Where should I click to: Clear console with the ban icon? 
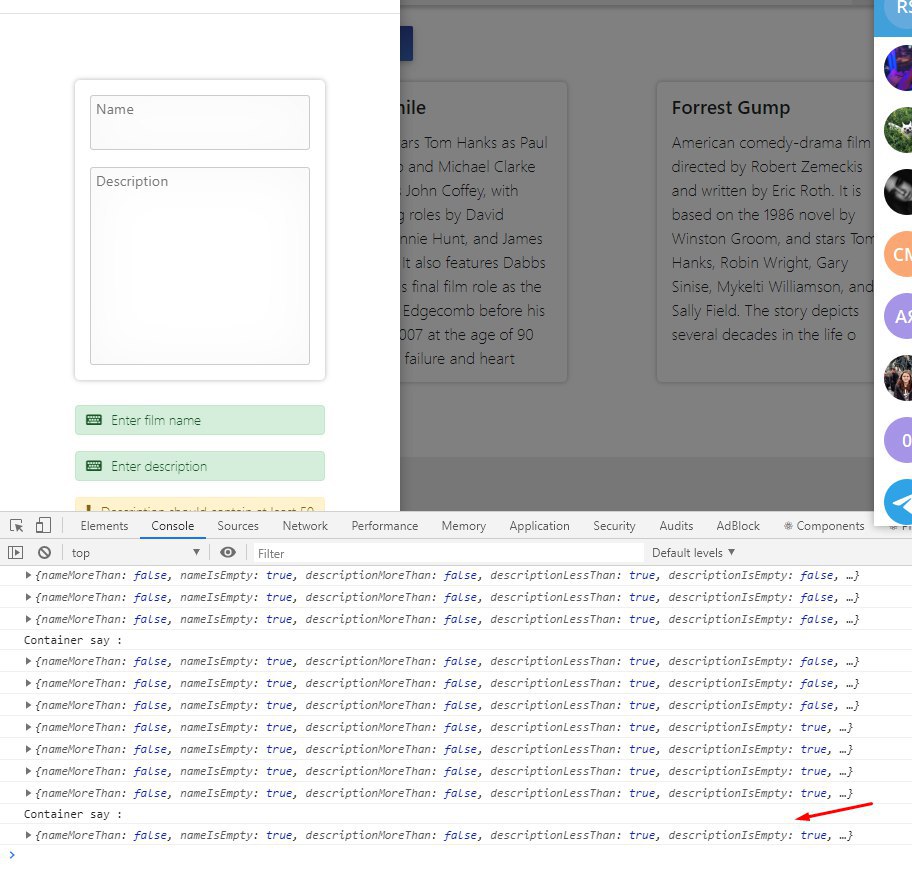point(44,552)
